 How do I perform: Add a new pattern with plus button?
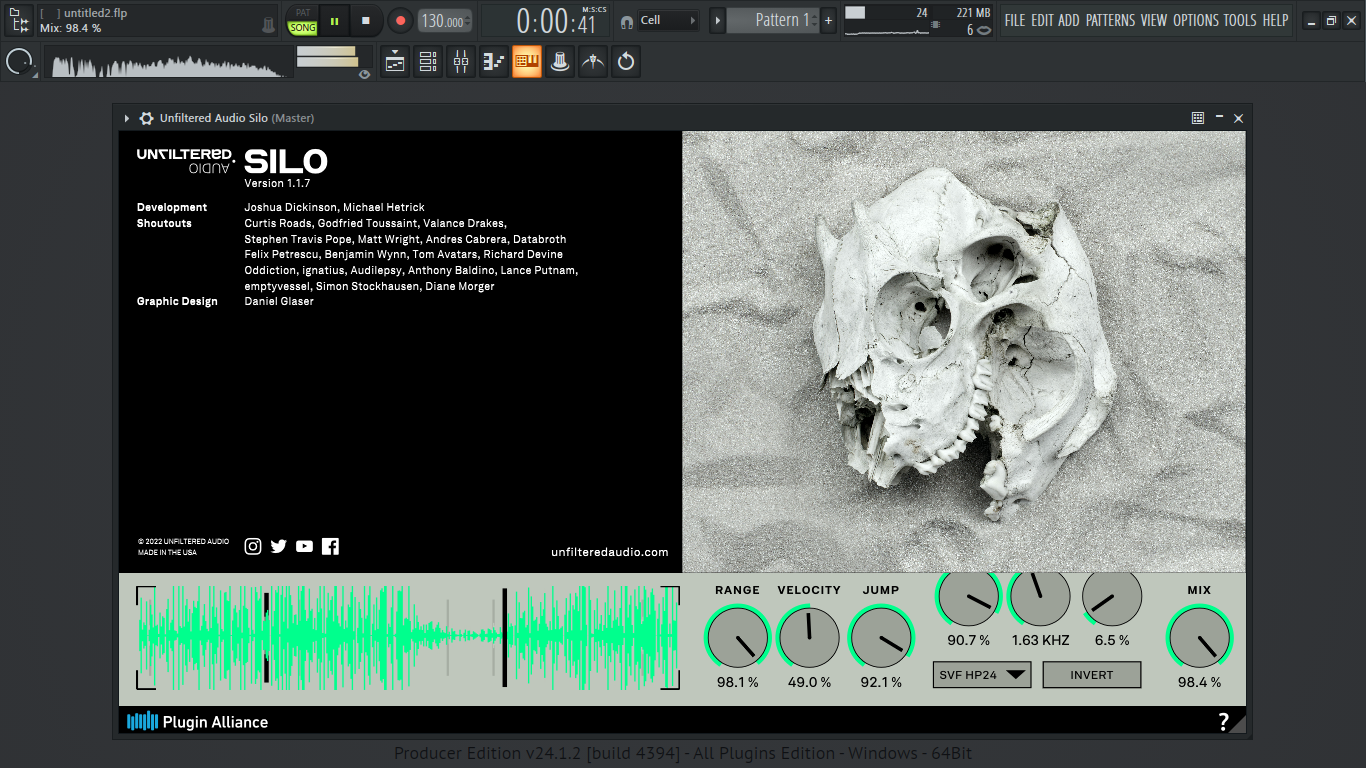[828, 20]
